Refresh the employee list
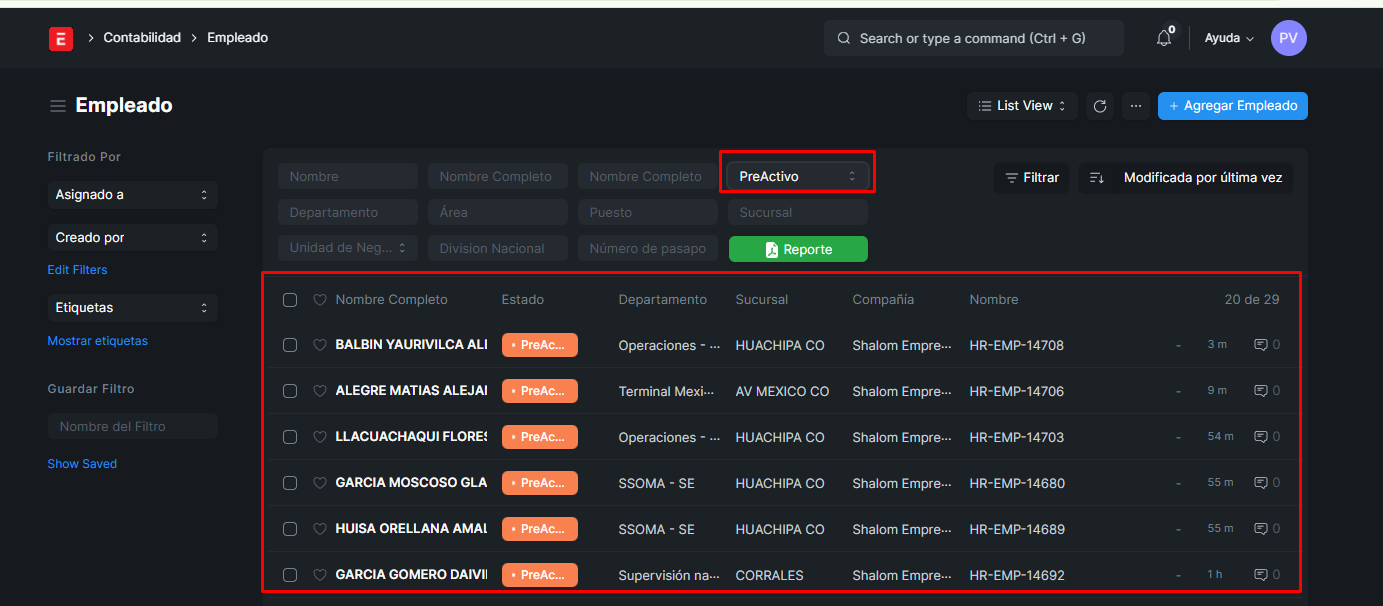The width and height of the screenshot is (1383, 606). pyautogui.click(x=1100, y=106)
